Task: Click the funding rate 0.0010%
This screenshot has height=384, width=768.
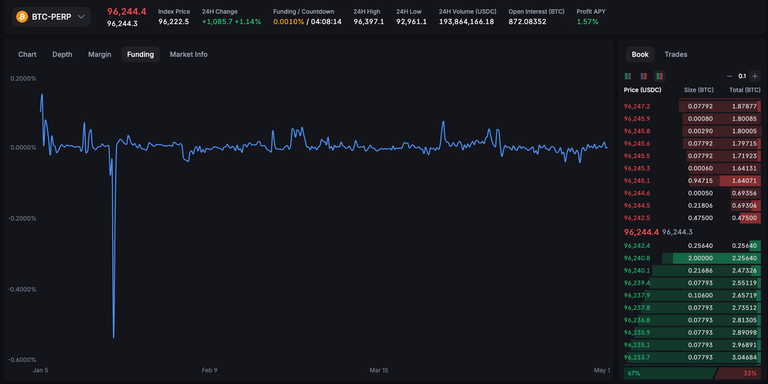Action: click(x=288, y=22)
